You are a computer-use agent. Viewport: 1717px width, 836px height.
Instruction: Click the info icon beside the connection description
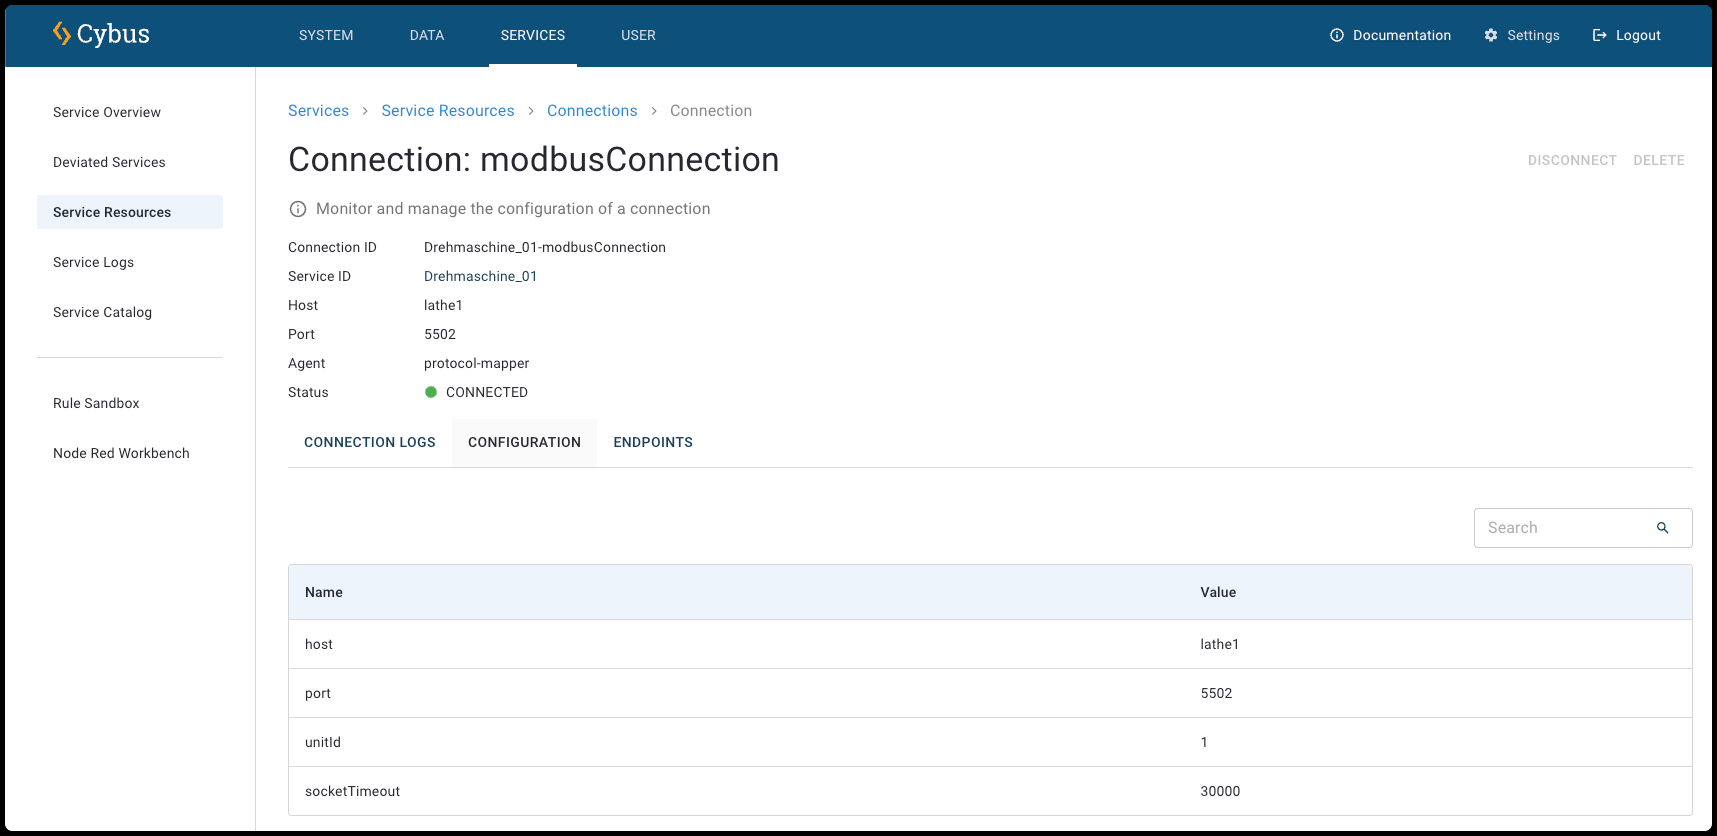click(x=297, y=209)
